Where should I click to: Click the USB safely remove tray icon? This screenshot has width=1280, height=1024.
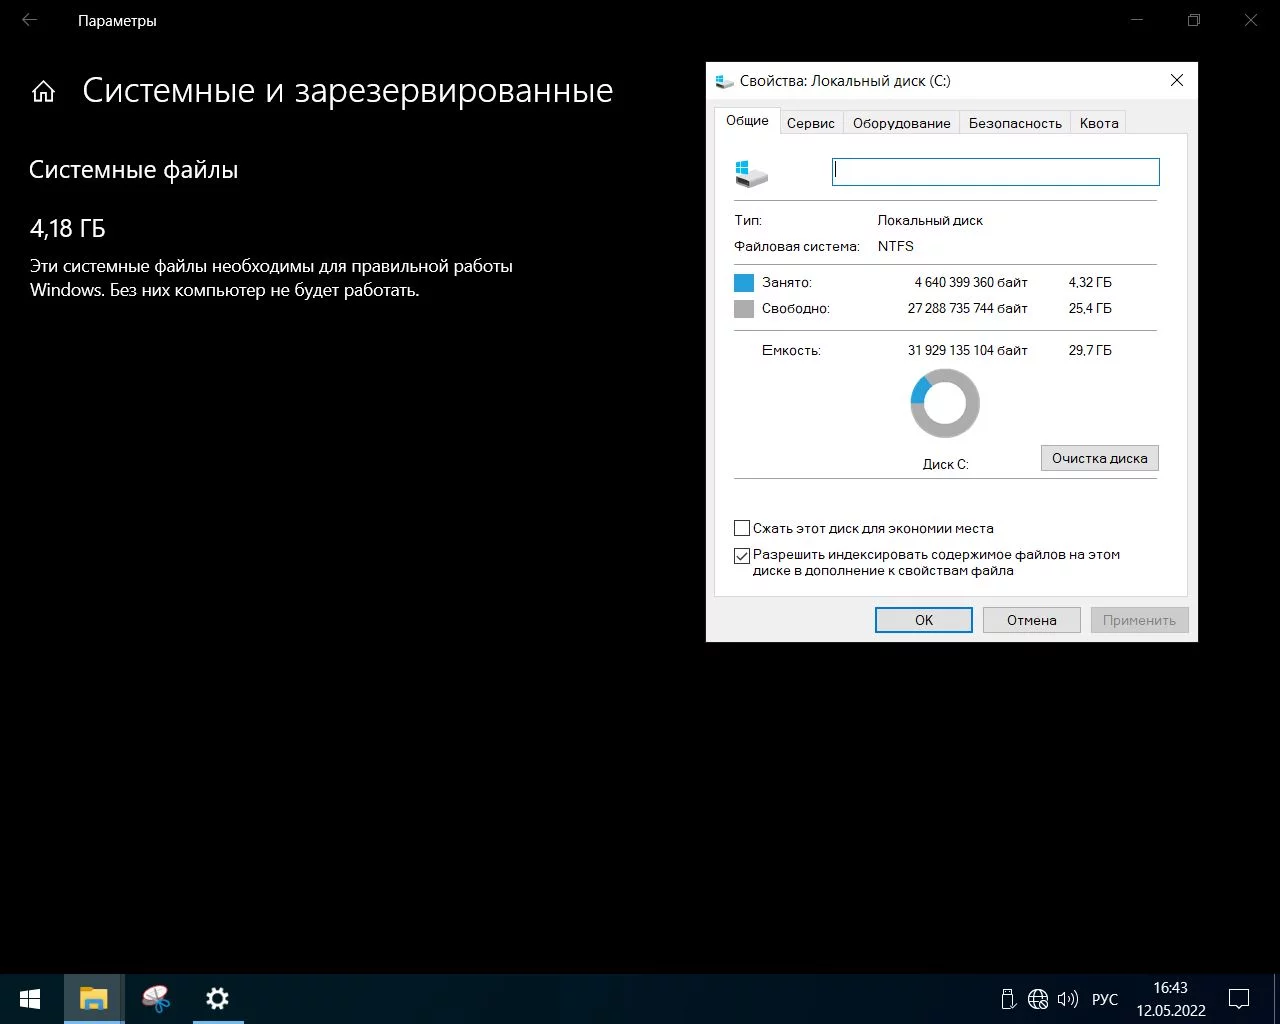click(x=1008, y=999)
